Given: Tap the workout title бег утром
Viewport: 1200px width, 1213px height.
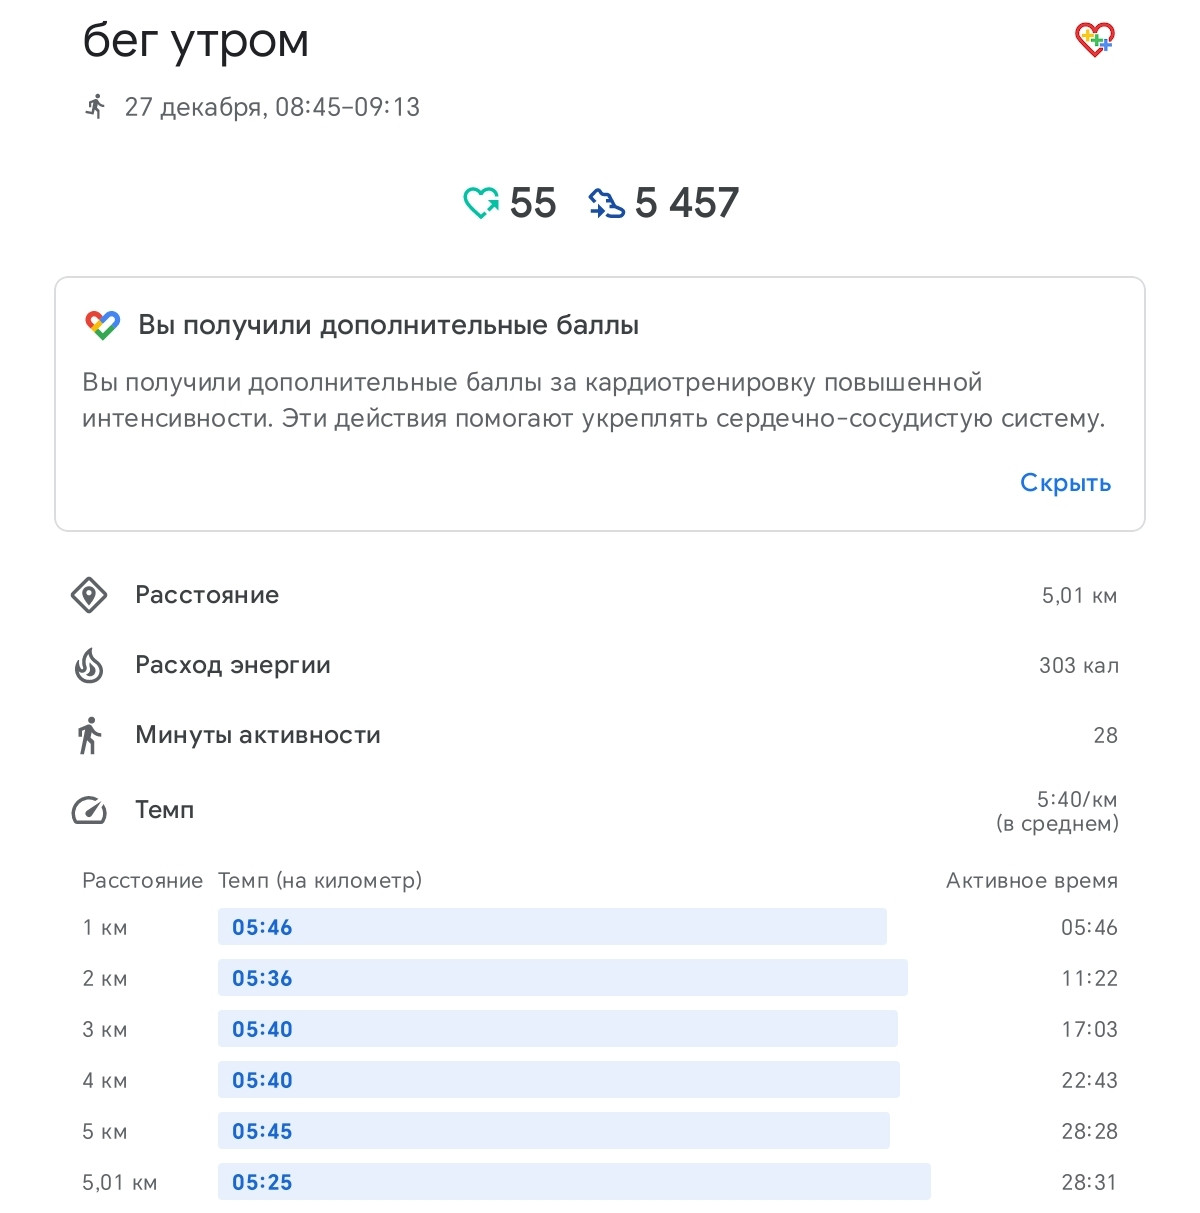Looking at the screenshot, I should click(195, 42).
